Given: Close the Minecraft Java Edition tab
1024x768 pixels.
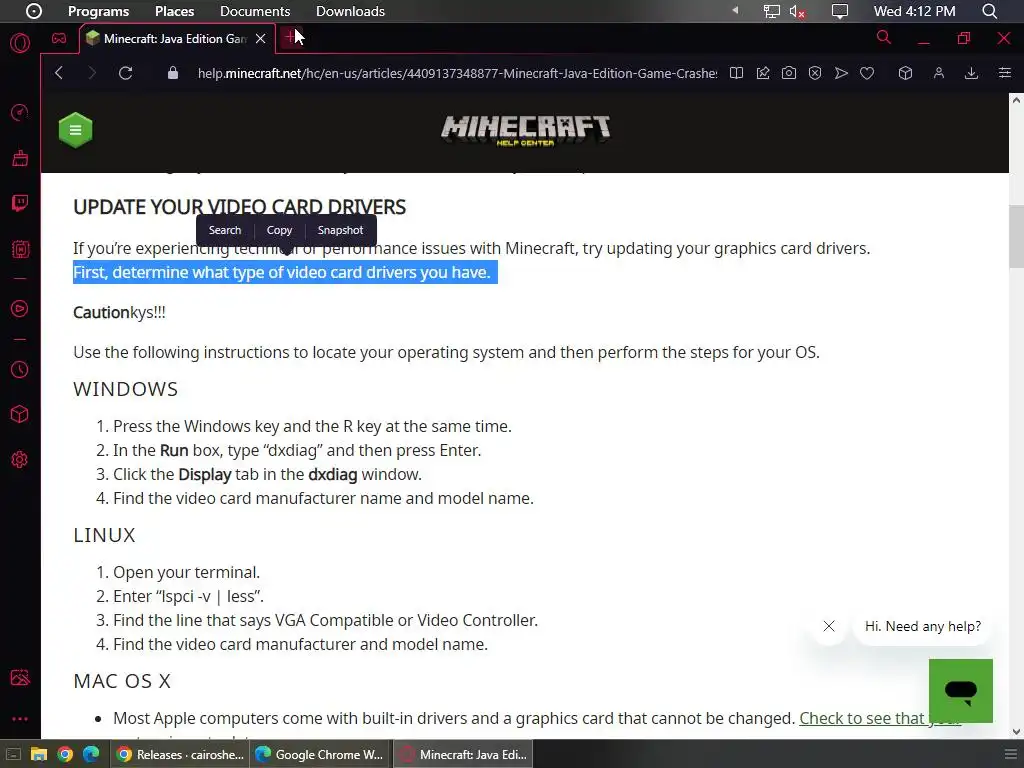Looking at the screenshot, I should point(261,39).
